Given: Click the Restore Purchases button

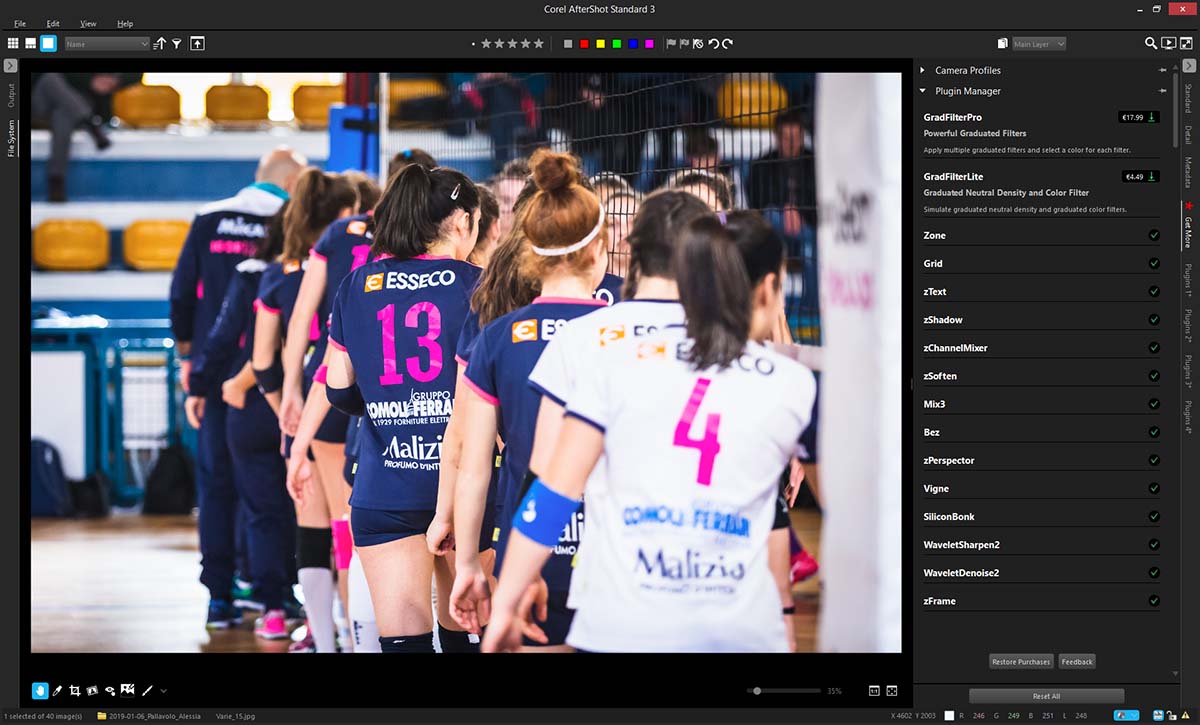Looking at the screenshot, I should [x=1021, y=661].
